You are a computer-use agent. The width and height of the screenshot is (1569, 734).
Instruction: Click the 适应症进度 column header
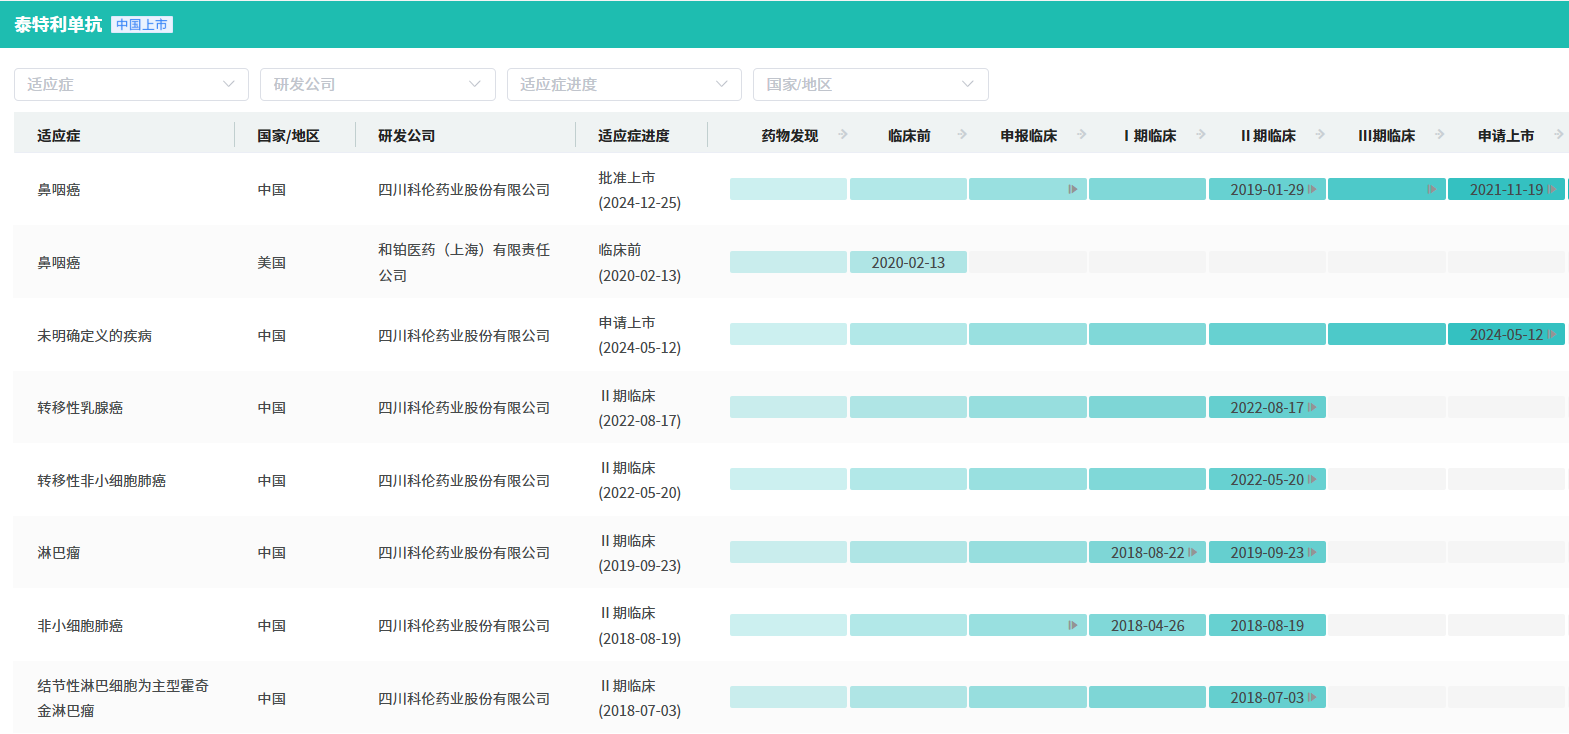[634, 136]
